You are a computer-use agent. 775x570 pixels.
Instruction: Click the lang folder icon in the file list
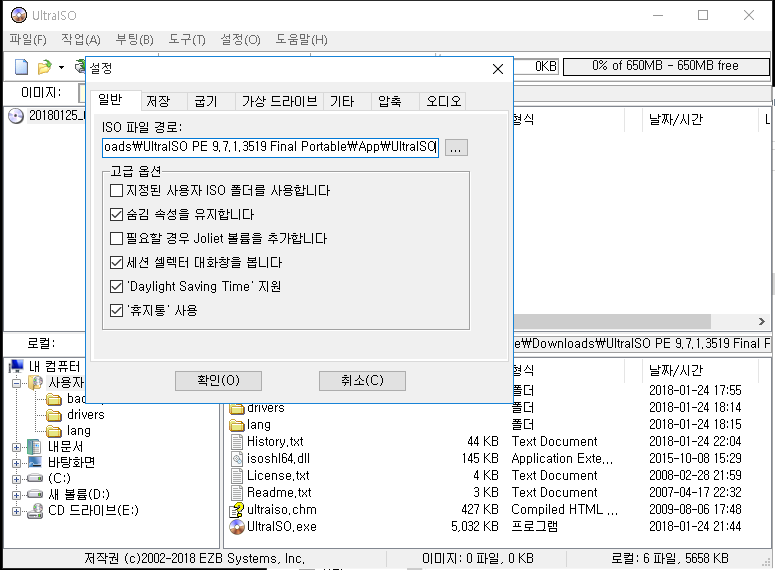237,425
